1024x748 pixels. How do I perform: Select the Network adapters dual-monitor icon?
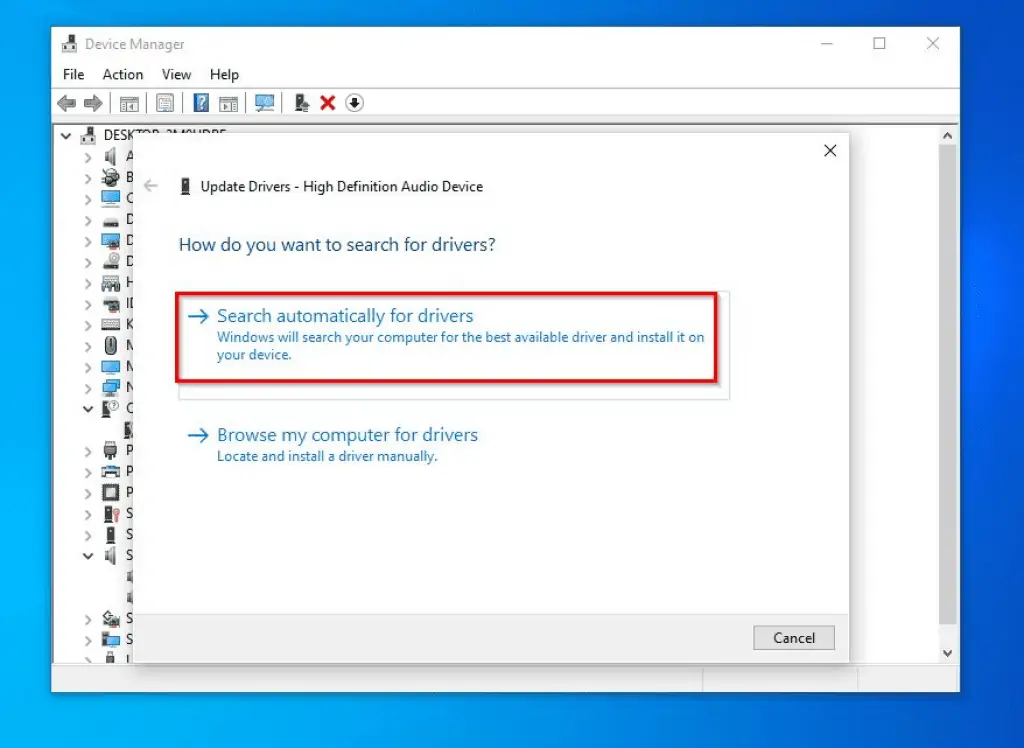110,387
